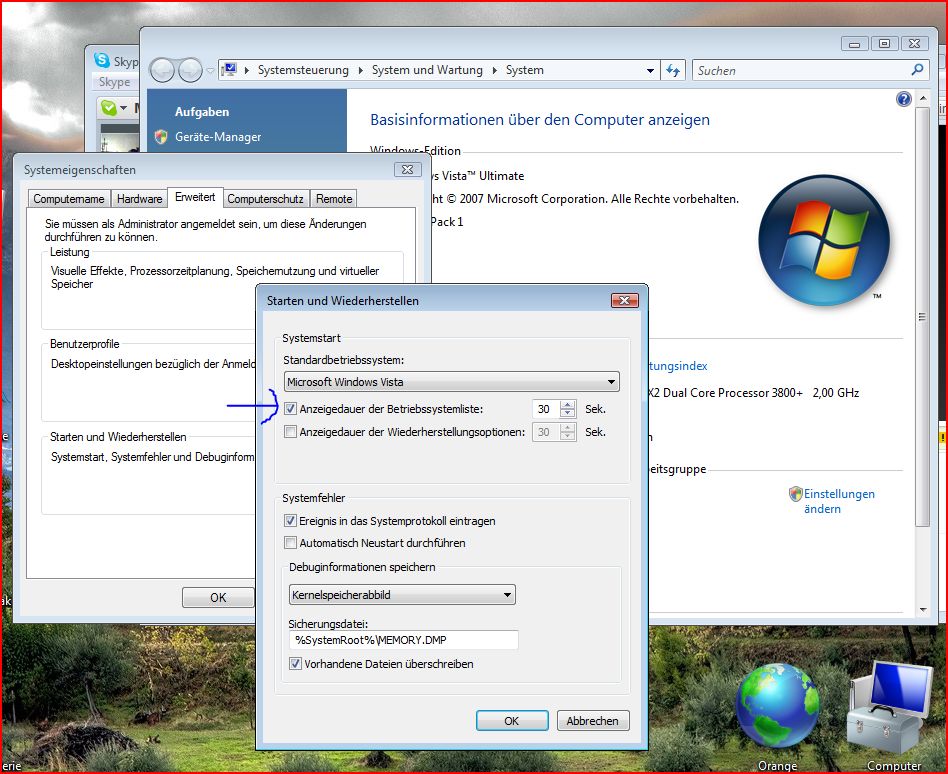Image resolution: width=948 pixels, height=774 pixels.
Task: Uncheck Ereignis in das Systemprotokoll eintragen
Action: [x=291, y=521]
